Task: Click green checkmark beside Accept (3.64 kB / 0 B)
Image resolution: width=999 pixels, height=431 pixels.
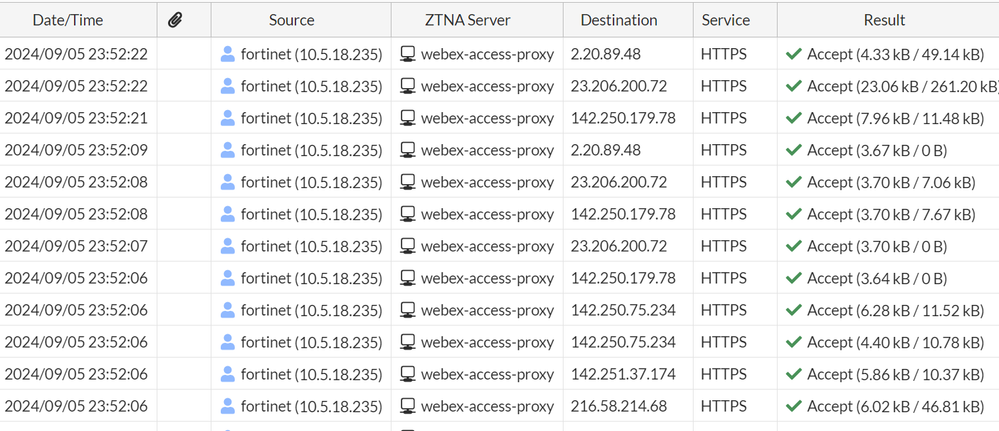Action: 795,278
